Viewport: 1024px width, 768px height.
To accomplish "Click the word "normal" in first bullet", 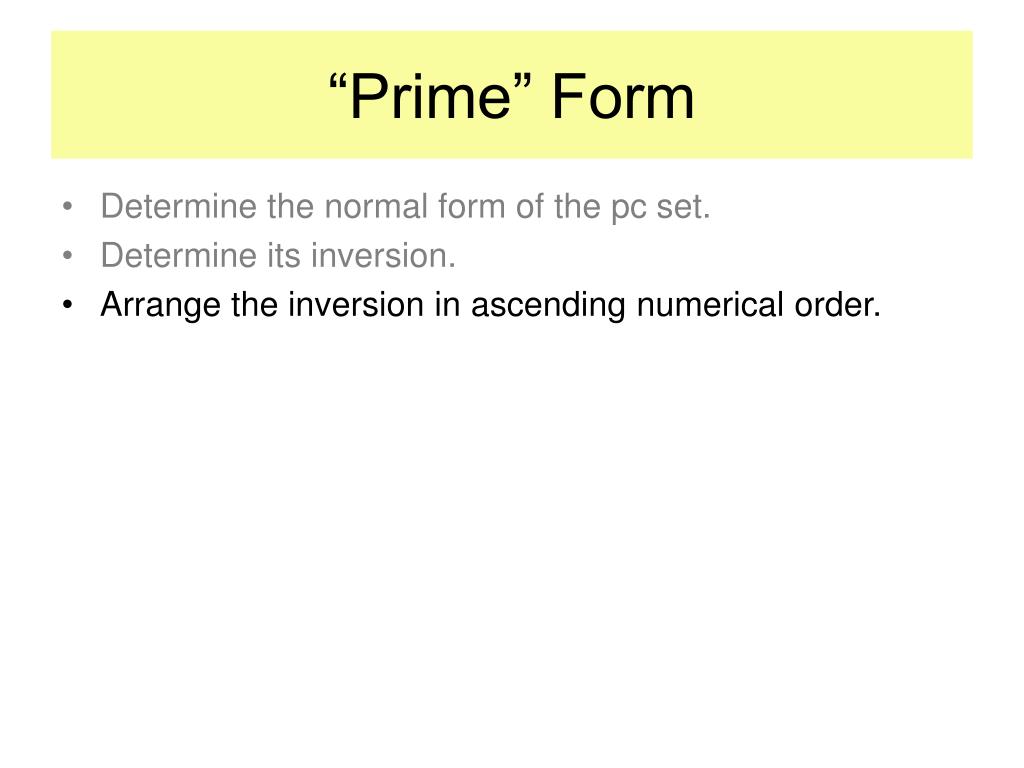I will click(376, 206).
